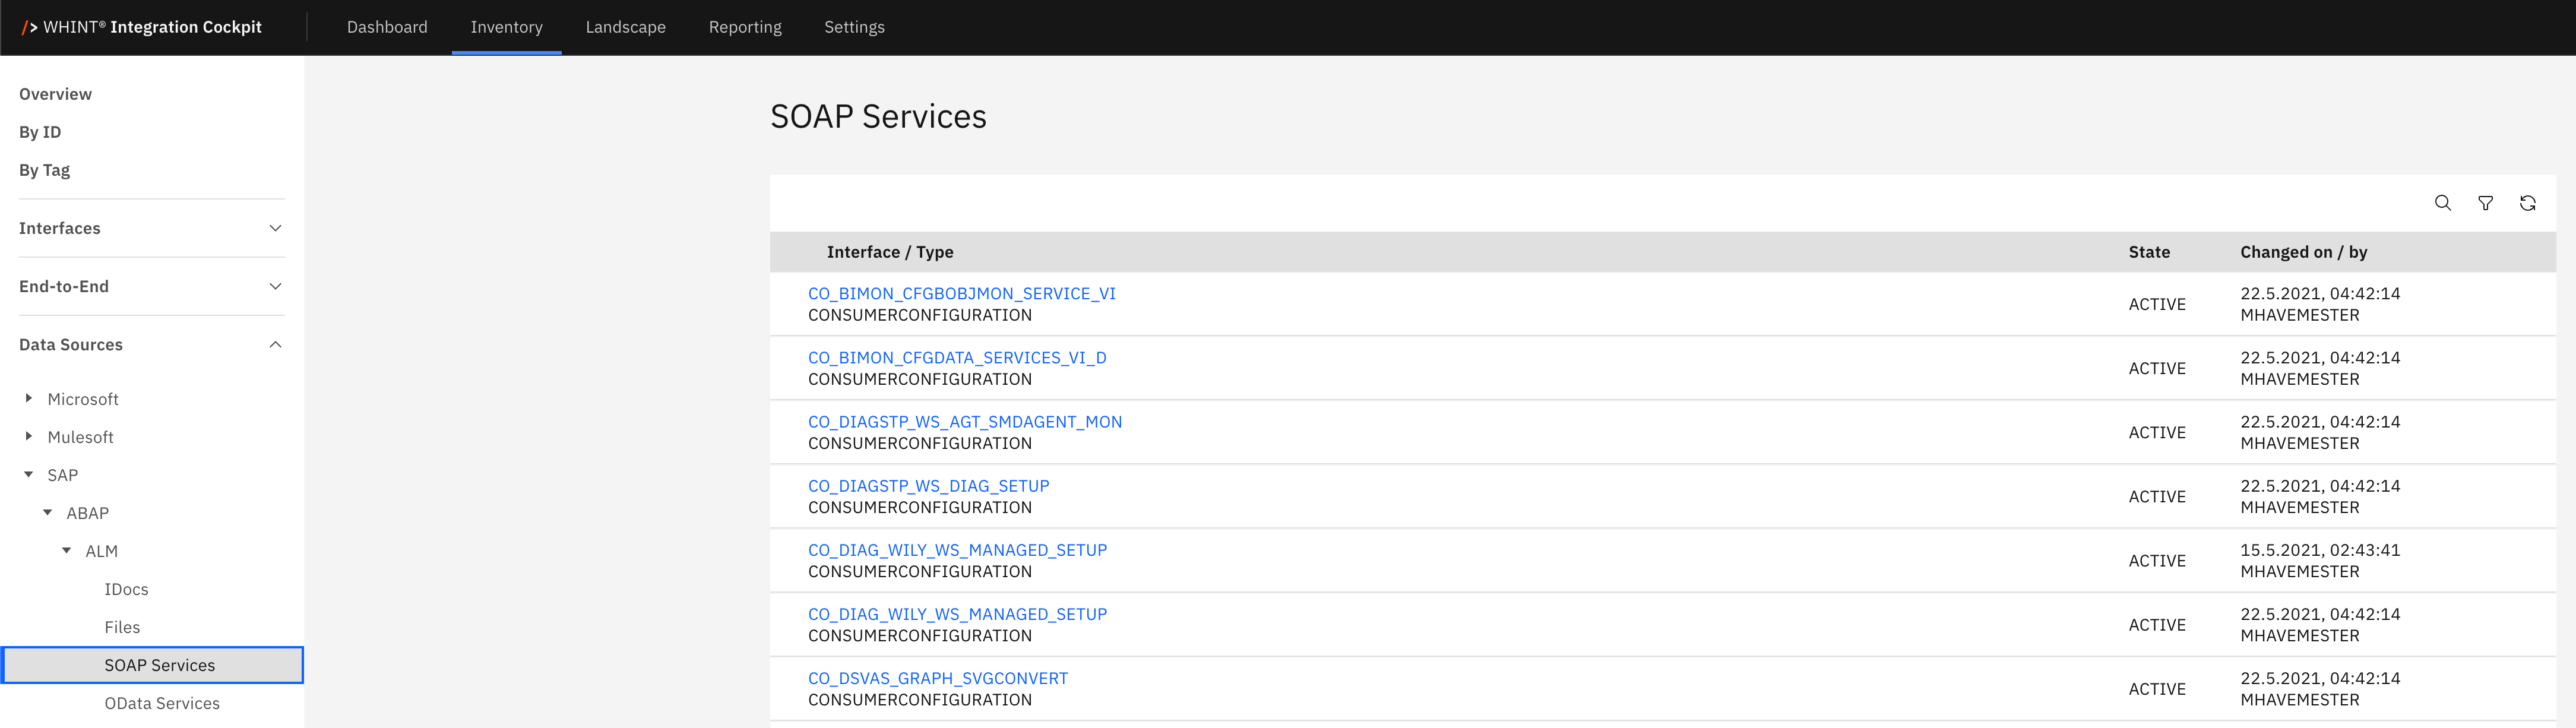Select OData Services in the tree
Viewport: 2576px width, 728px height.
pyautogui.click(x=162, y=703)
